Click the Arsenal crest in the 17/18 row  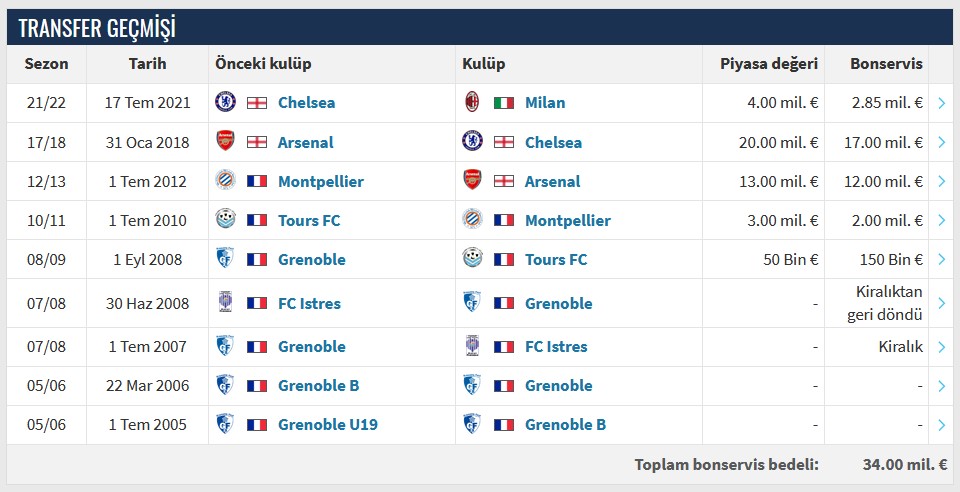tap(225, 142)
